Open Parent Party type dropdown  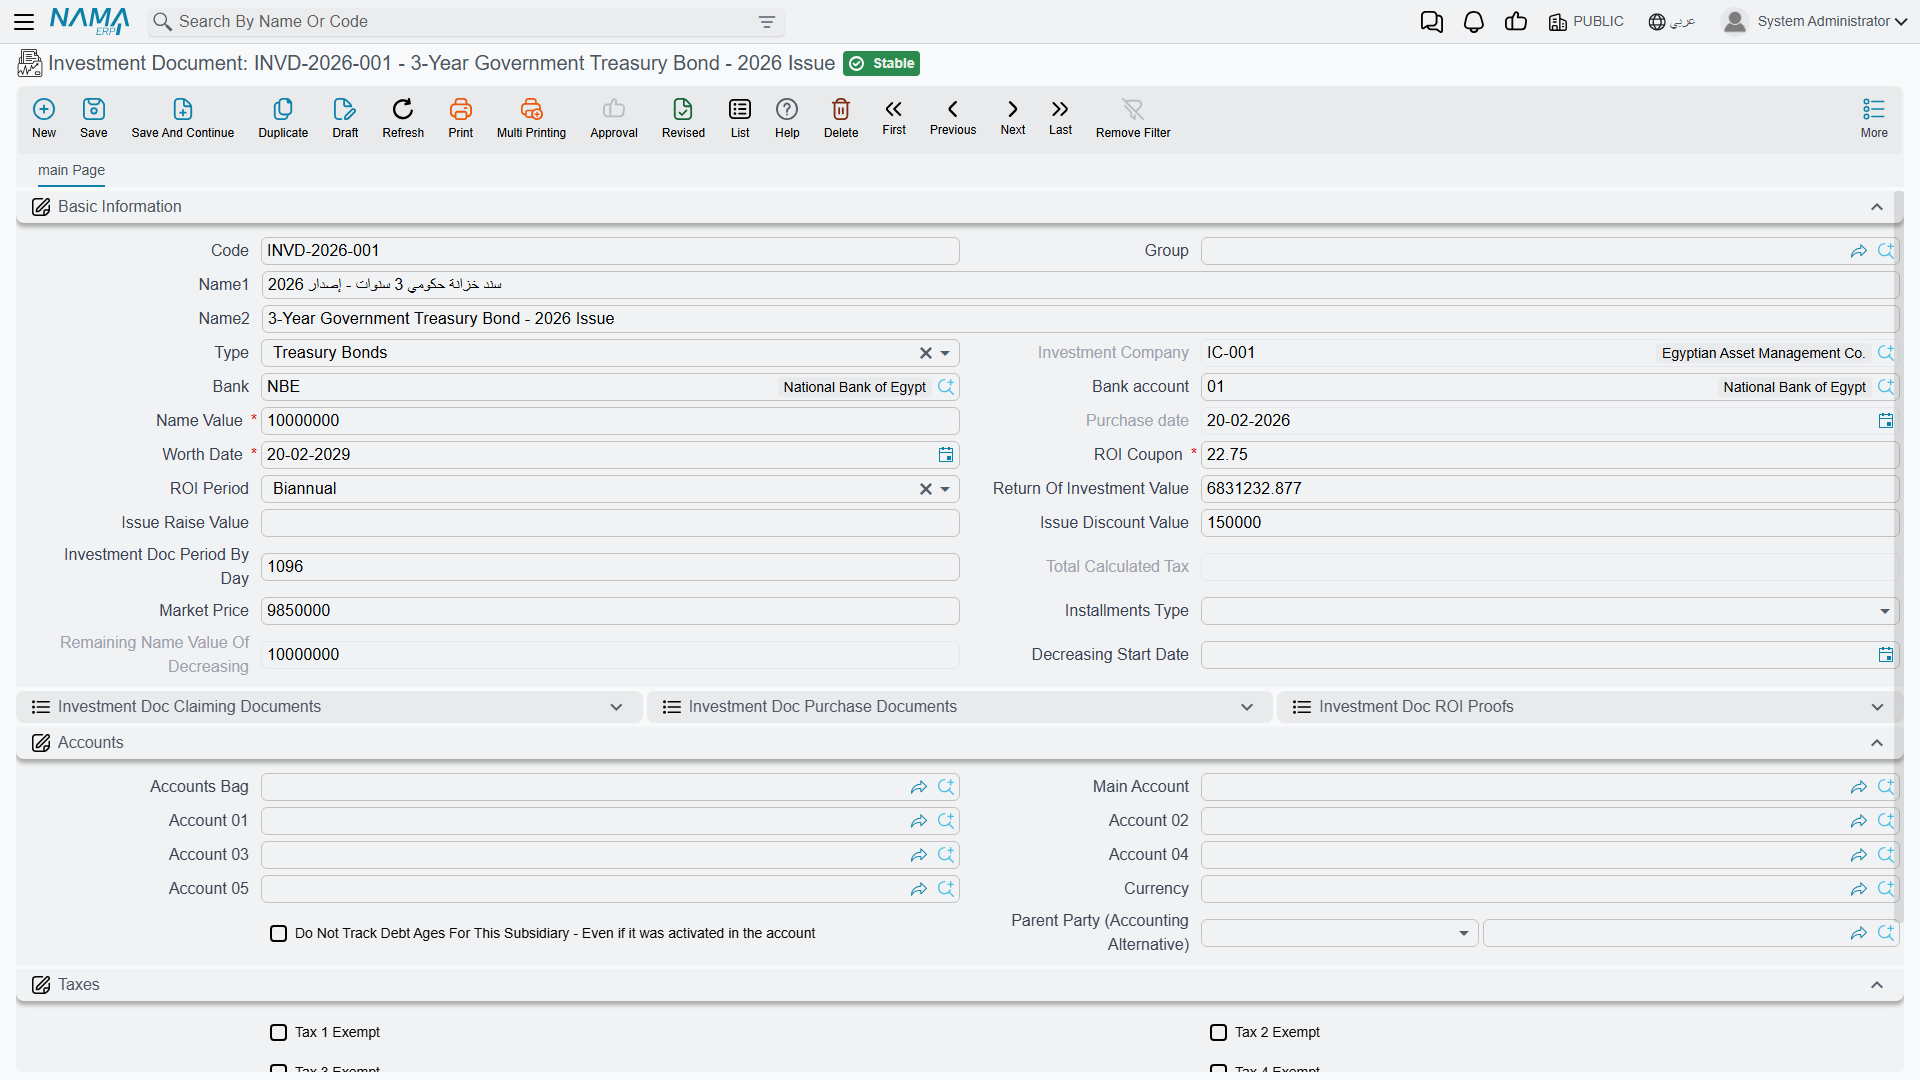1463,933
